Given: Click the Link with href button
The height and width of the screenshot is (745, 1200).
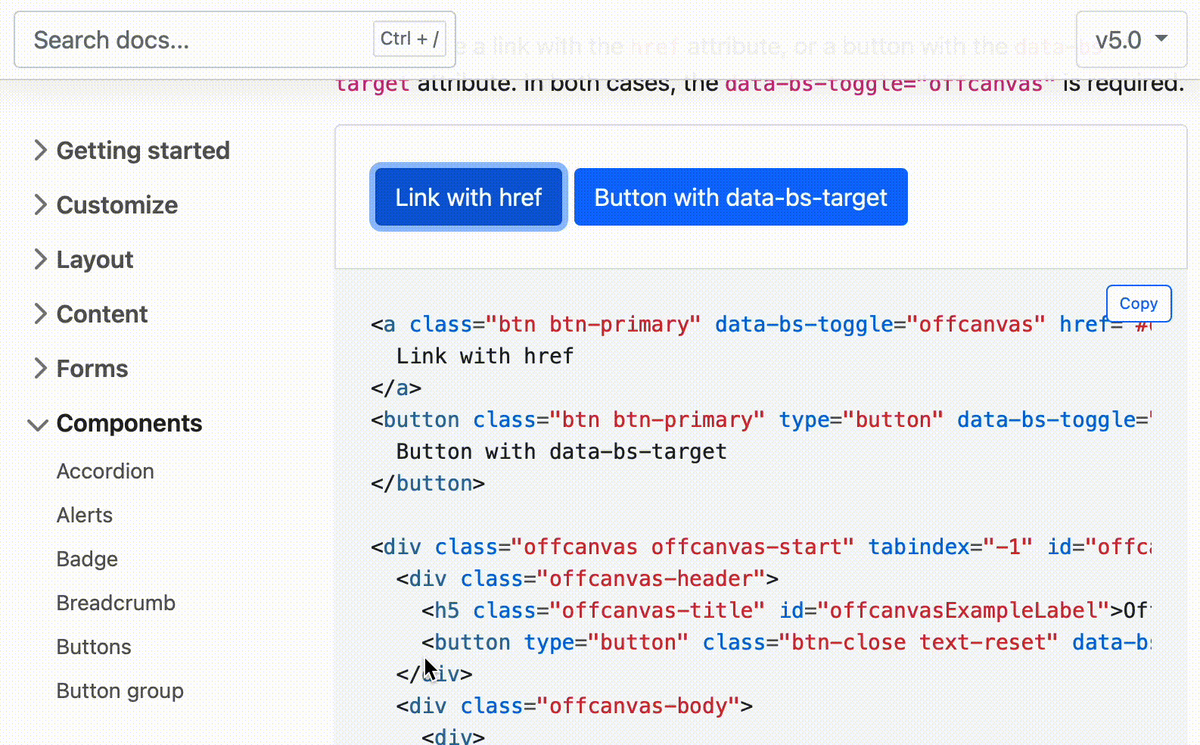Looking at the screenshot, I should [468, 197].
